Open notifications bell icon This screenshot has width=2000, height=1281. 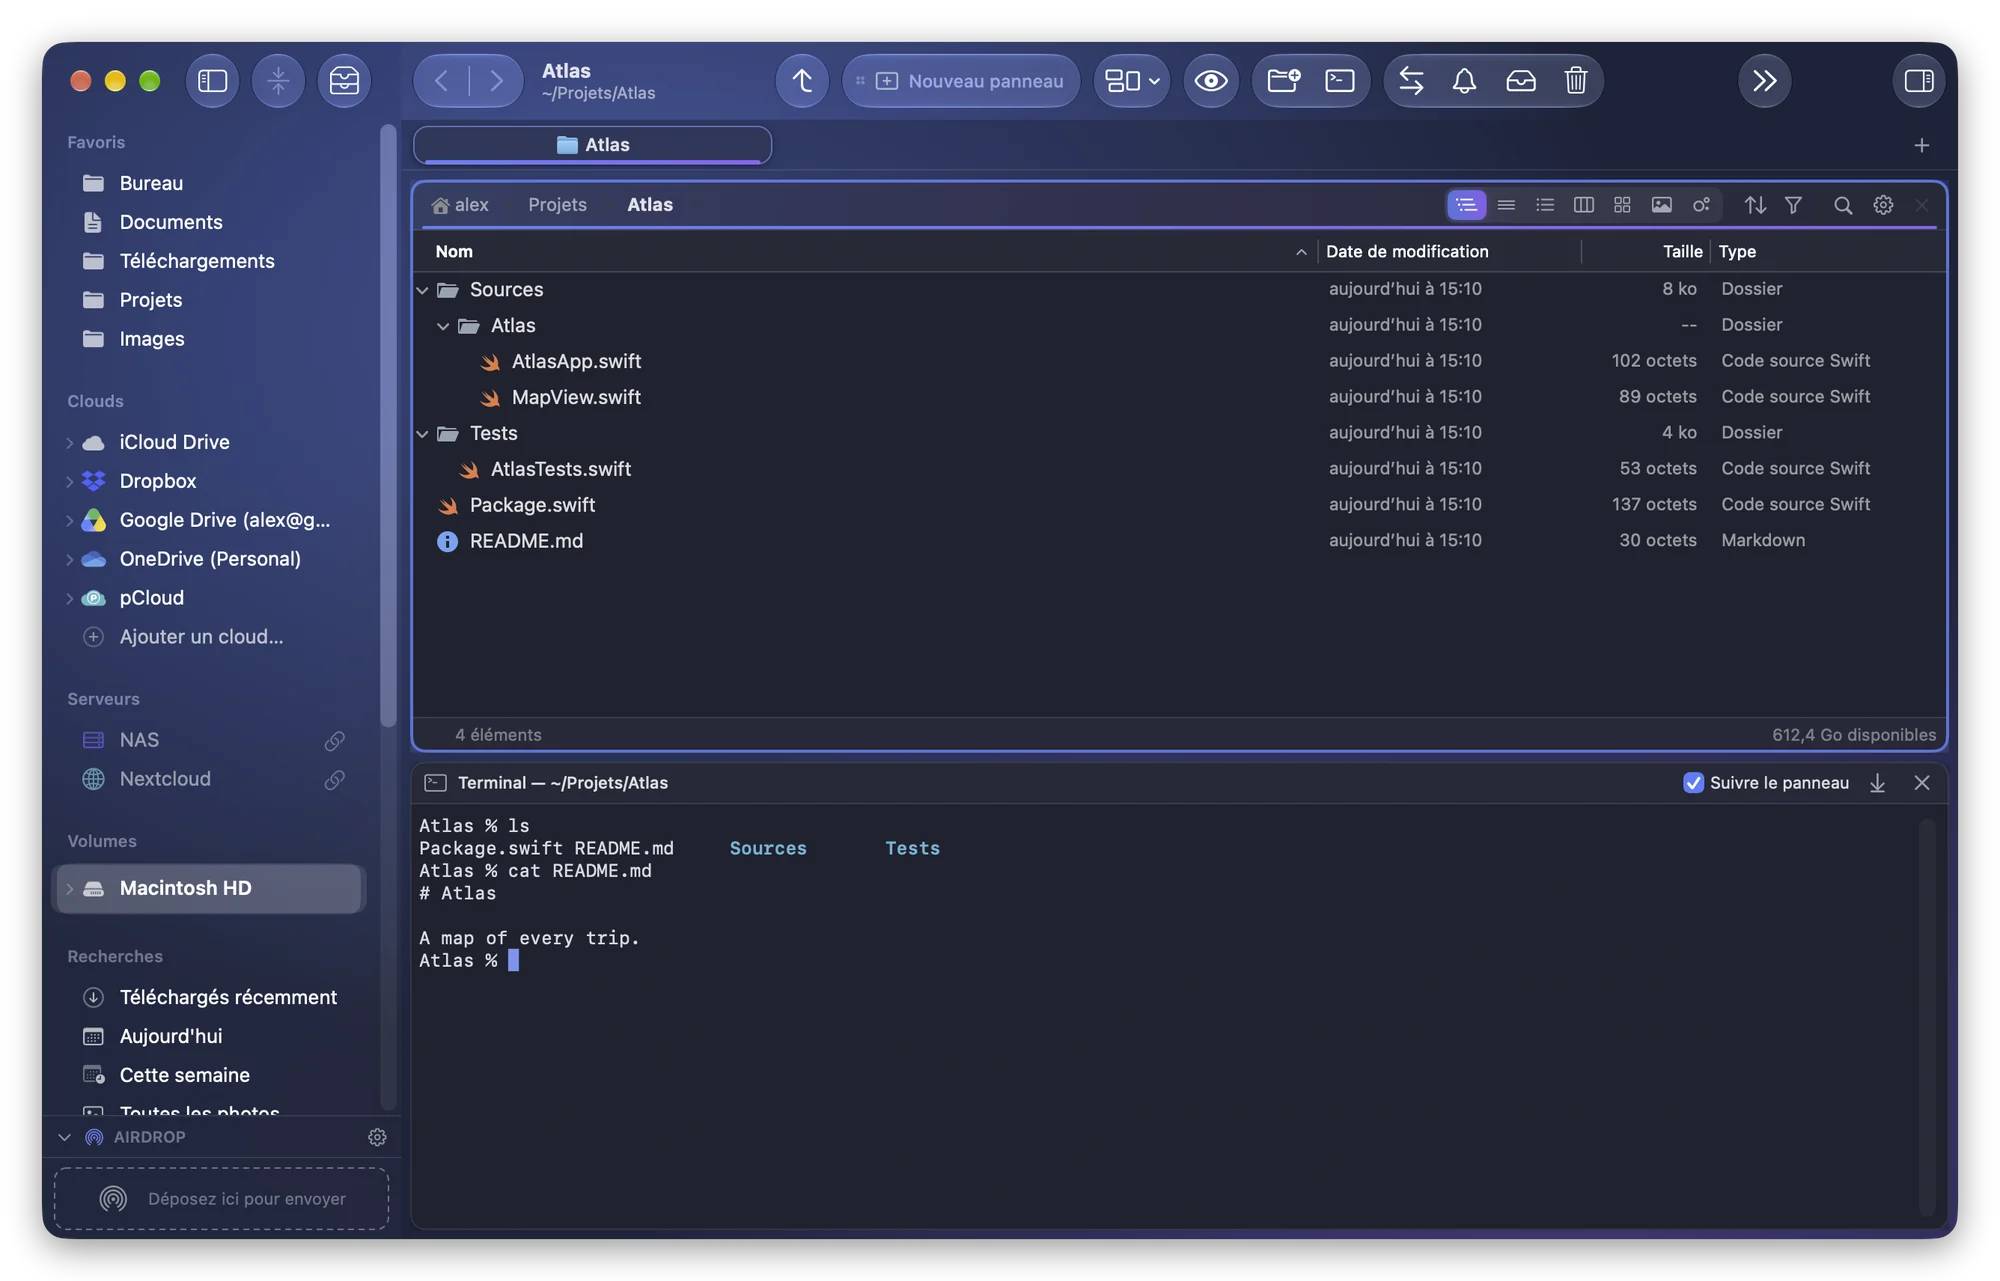pyautogui.click(x=1464, y=81)
